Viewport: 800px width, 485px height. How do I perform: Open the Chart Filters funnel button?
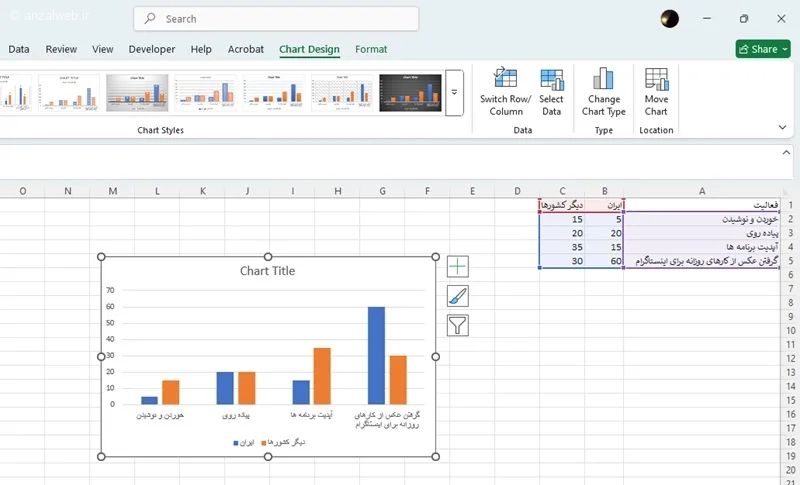coord(457,325)
